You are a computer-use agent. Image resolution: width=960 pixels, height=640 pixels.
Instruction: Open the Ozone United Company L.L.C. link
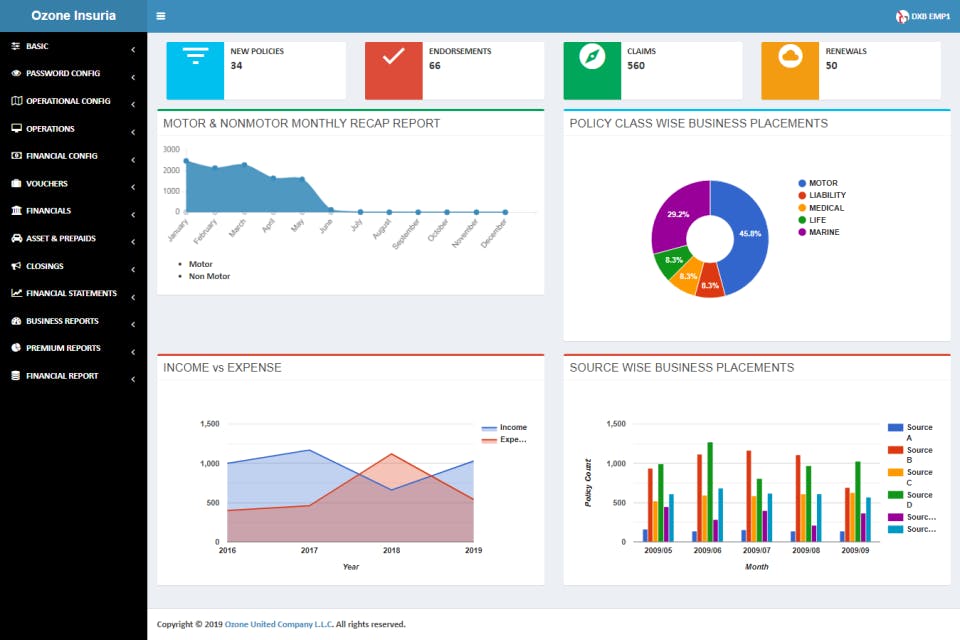tap(279, 624)
